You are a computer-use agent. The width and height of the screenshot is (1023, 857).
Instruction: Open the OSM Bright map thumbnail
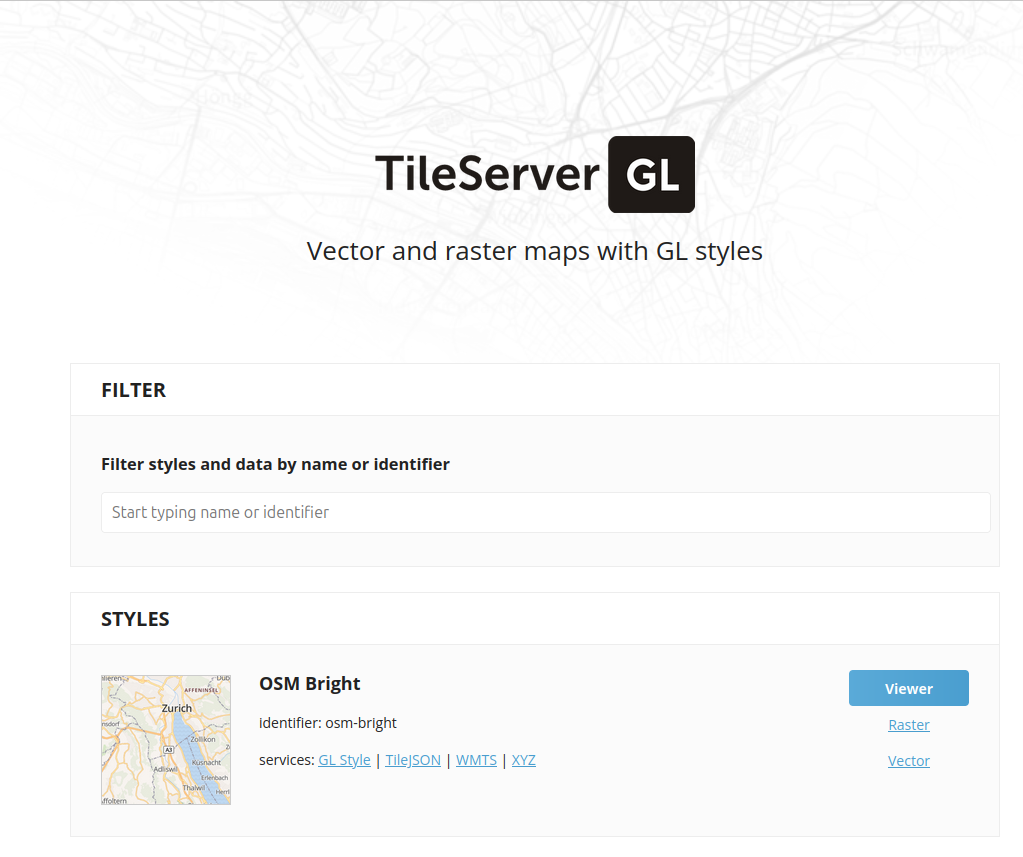pos(165,739)
